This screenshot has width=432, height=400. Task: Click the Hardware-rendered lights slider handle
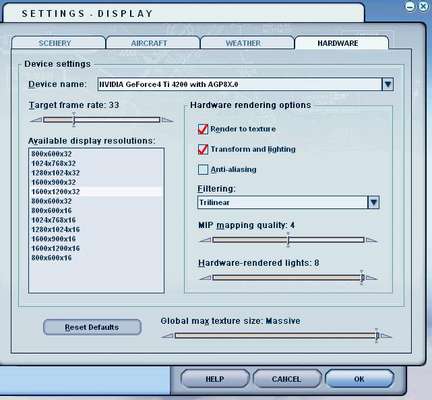[362, 278]
